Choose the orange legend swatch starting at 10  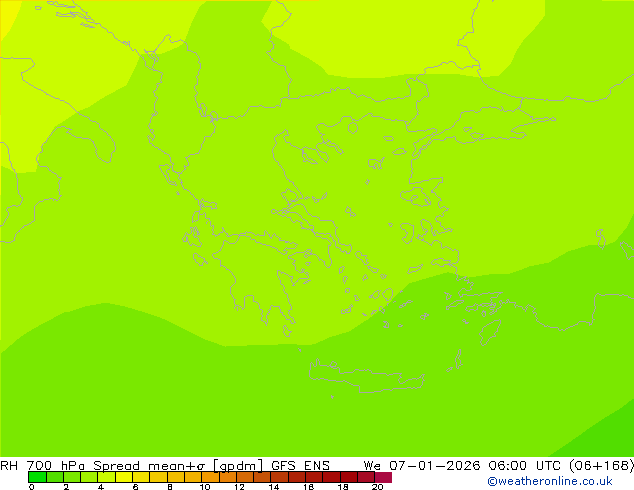(x=211, y=477)
